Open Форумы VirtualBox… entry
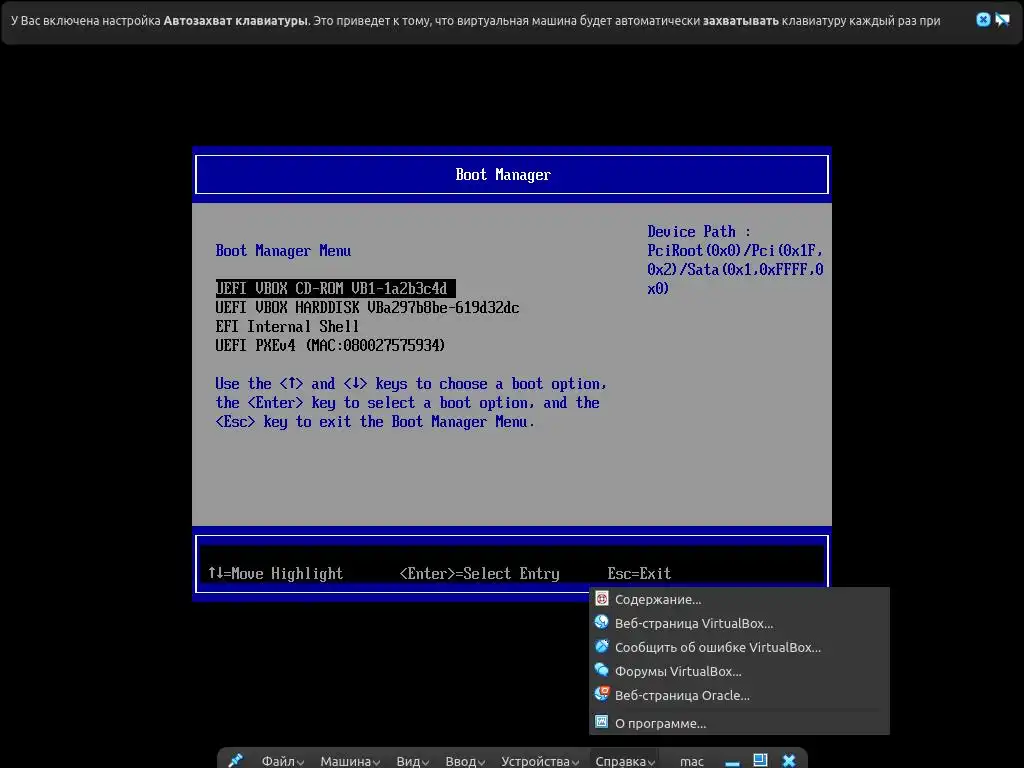 [x=739, y=672]
